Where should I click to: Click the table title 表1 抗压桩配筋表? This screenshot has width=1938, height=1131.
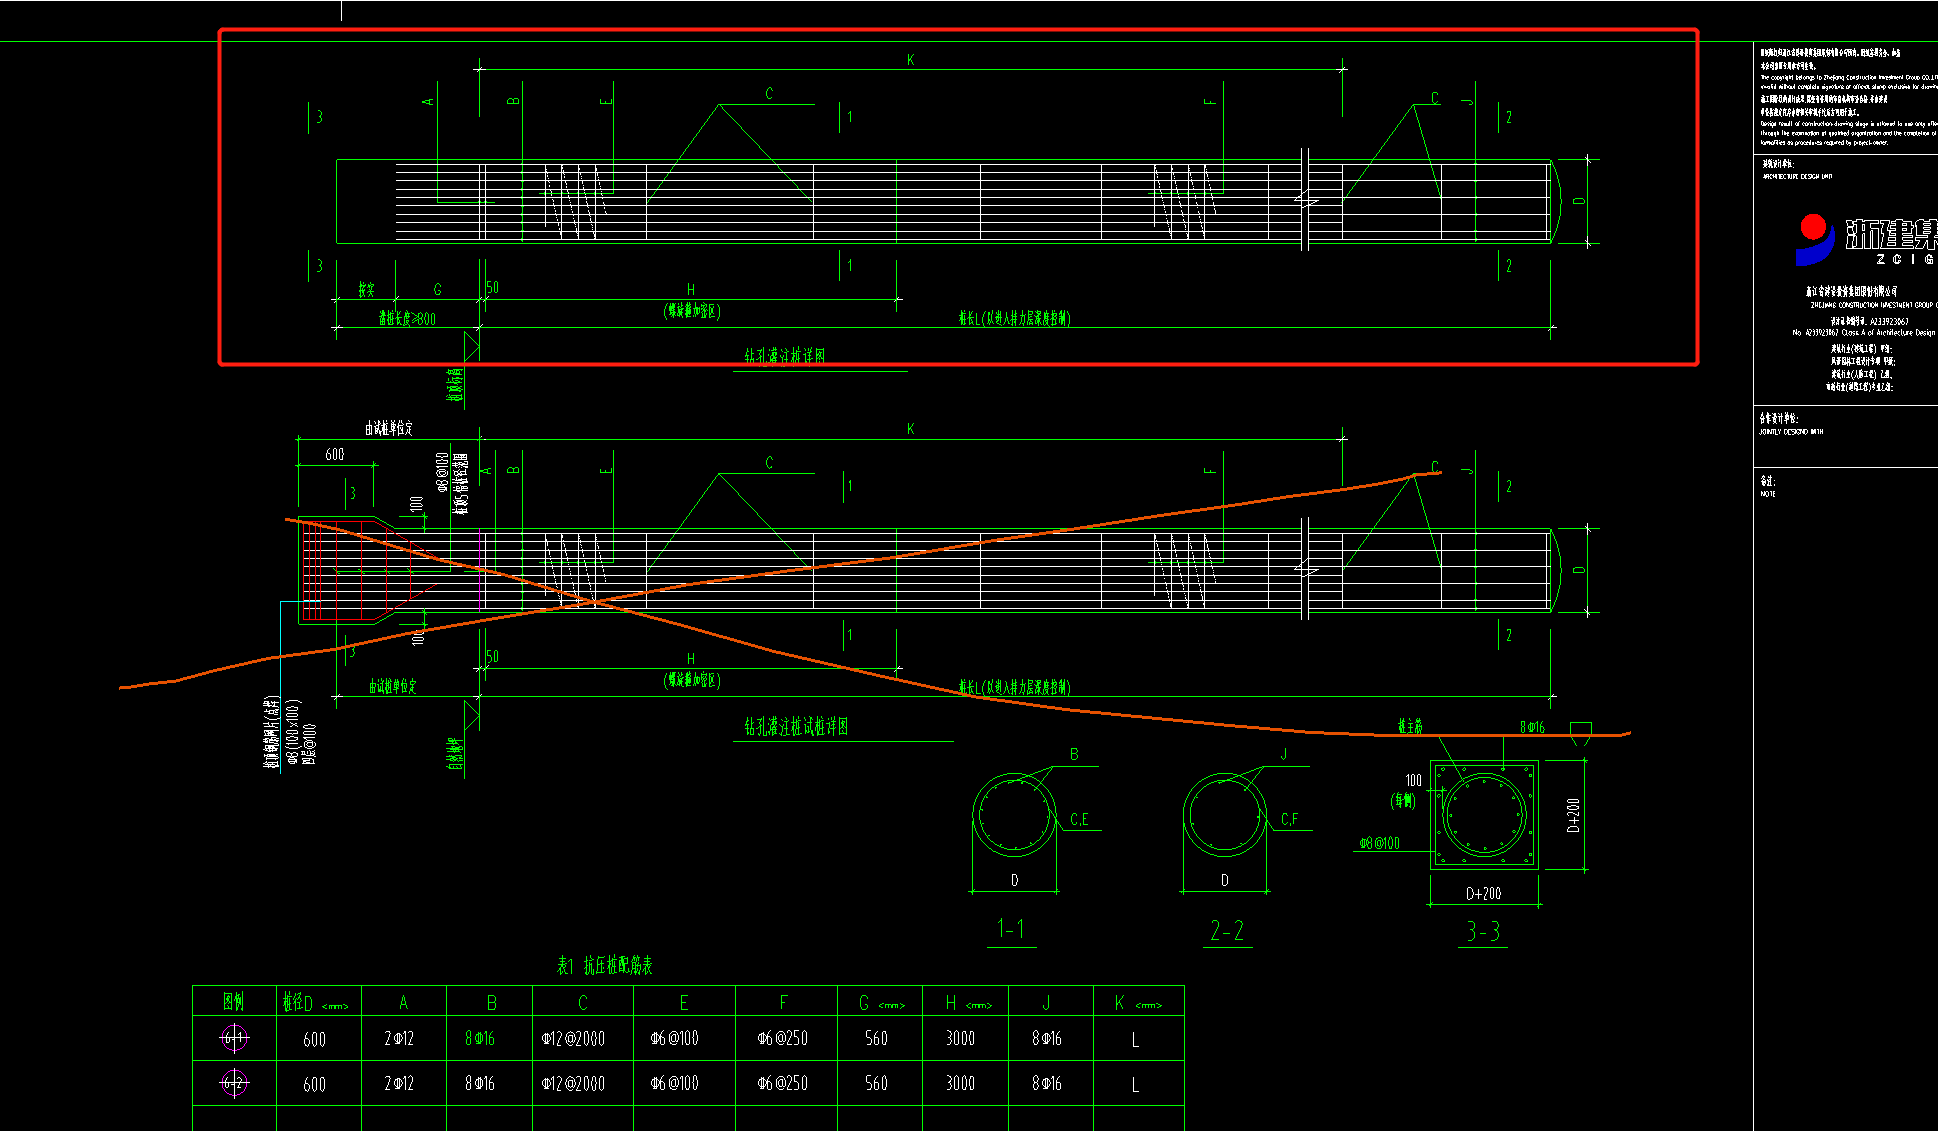605,965
